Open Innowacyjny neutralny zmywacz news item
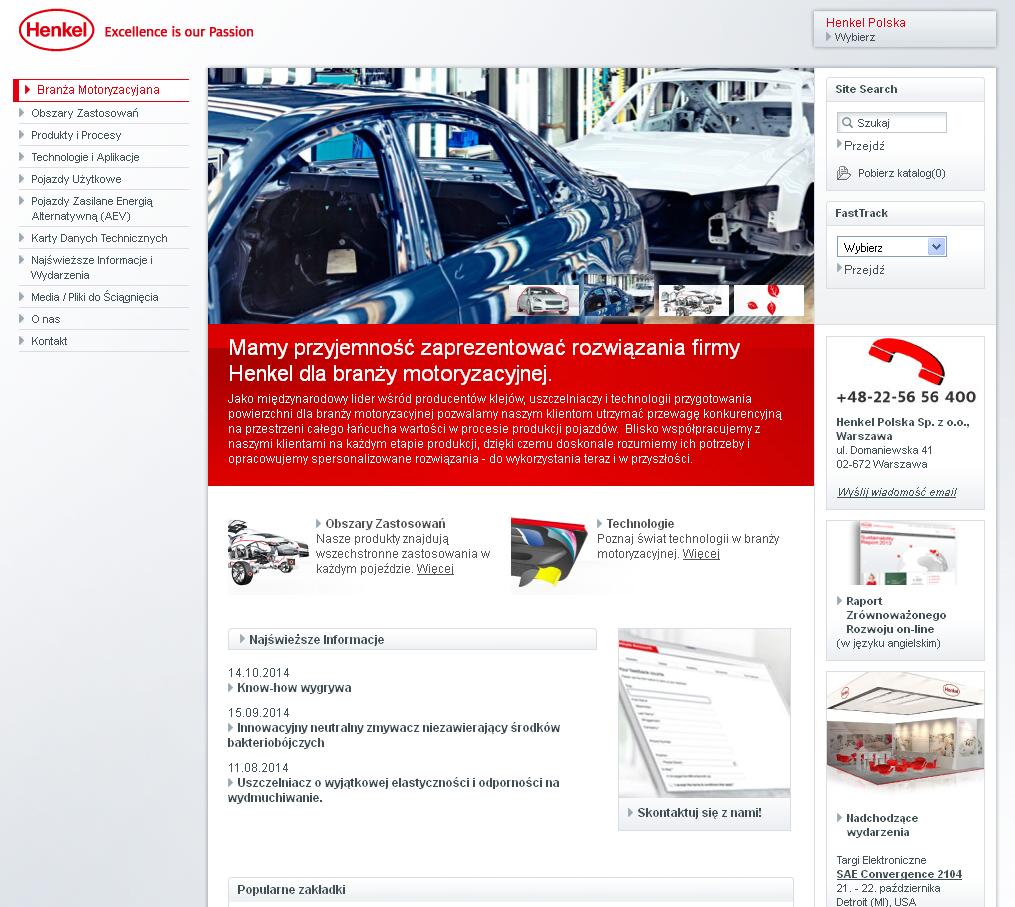 tap(394, 735)
